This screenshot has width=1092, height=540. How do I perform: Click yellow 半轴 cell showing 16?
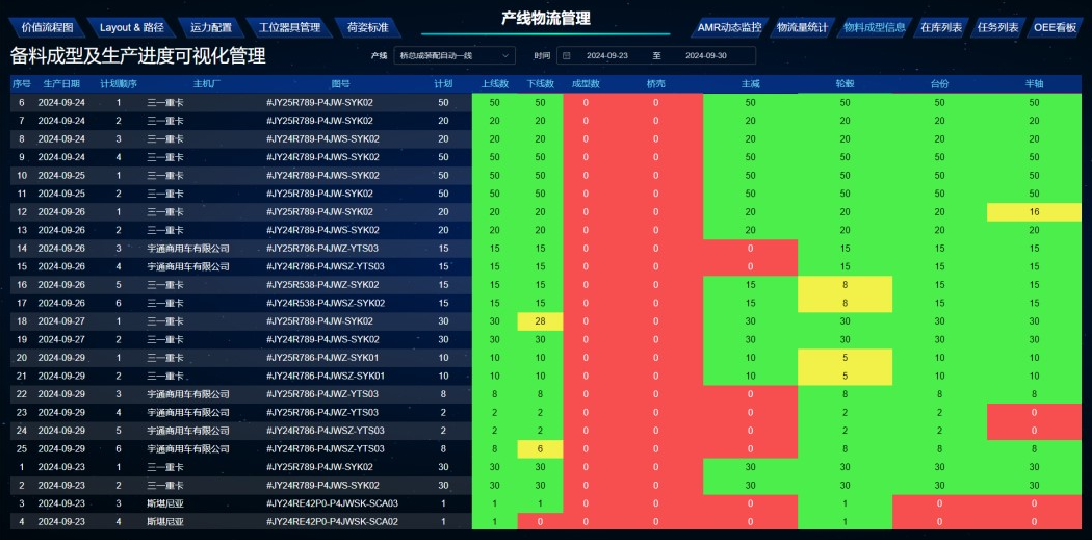tap(1034, 212)
